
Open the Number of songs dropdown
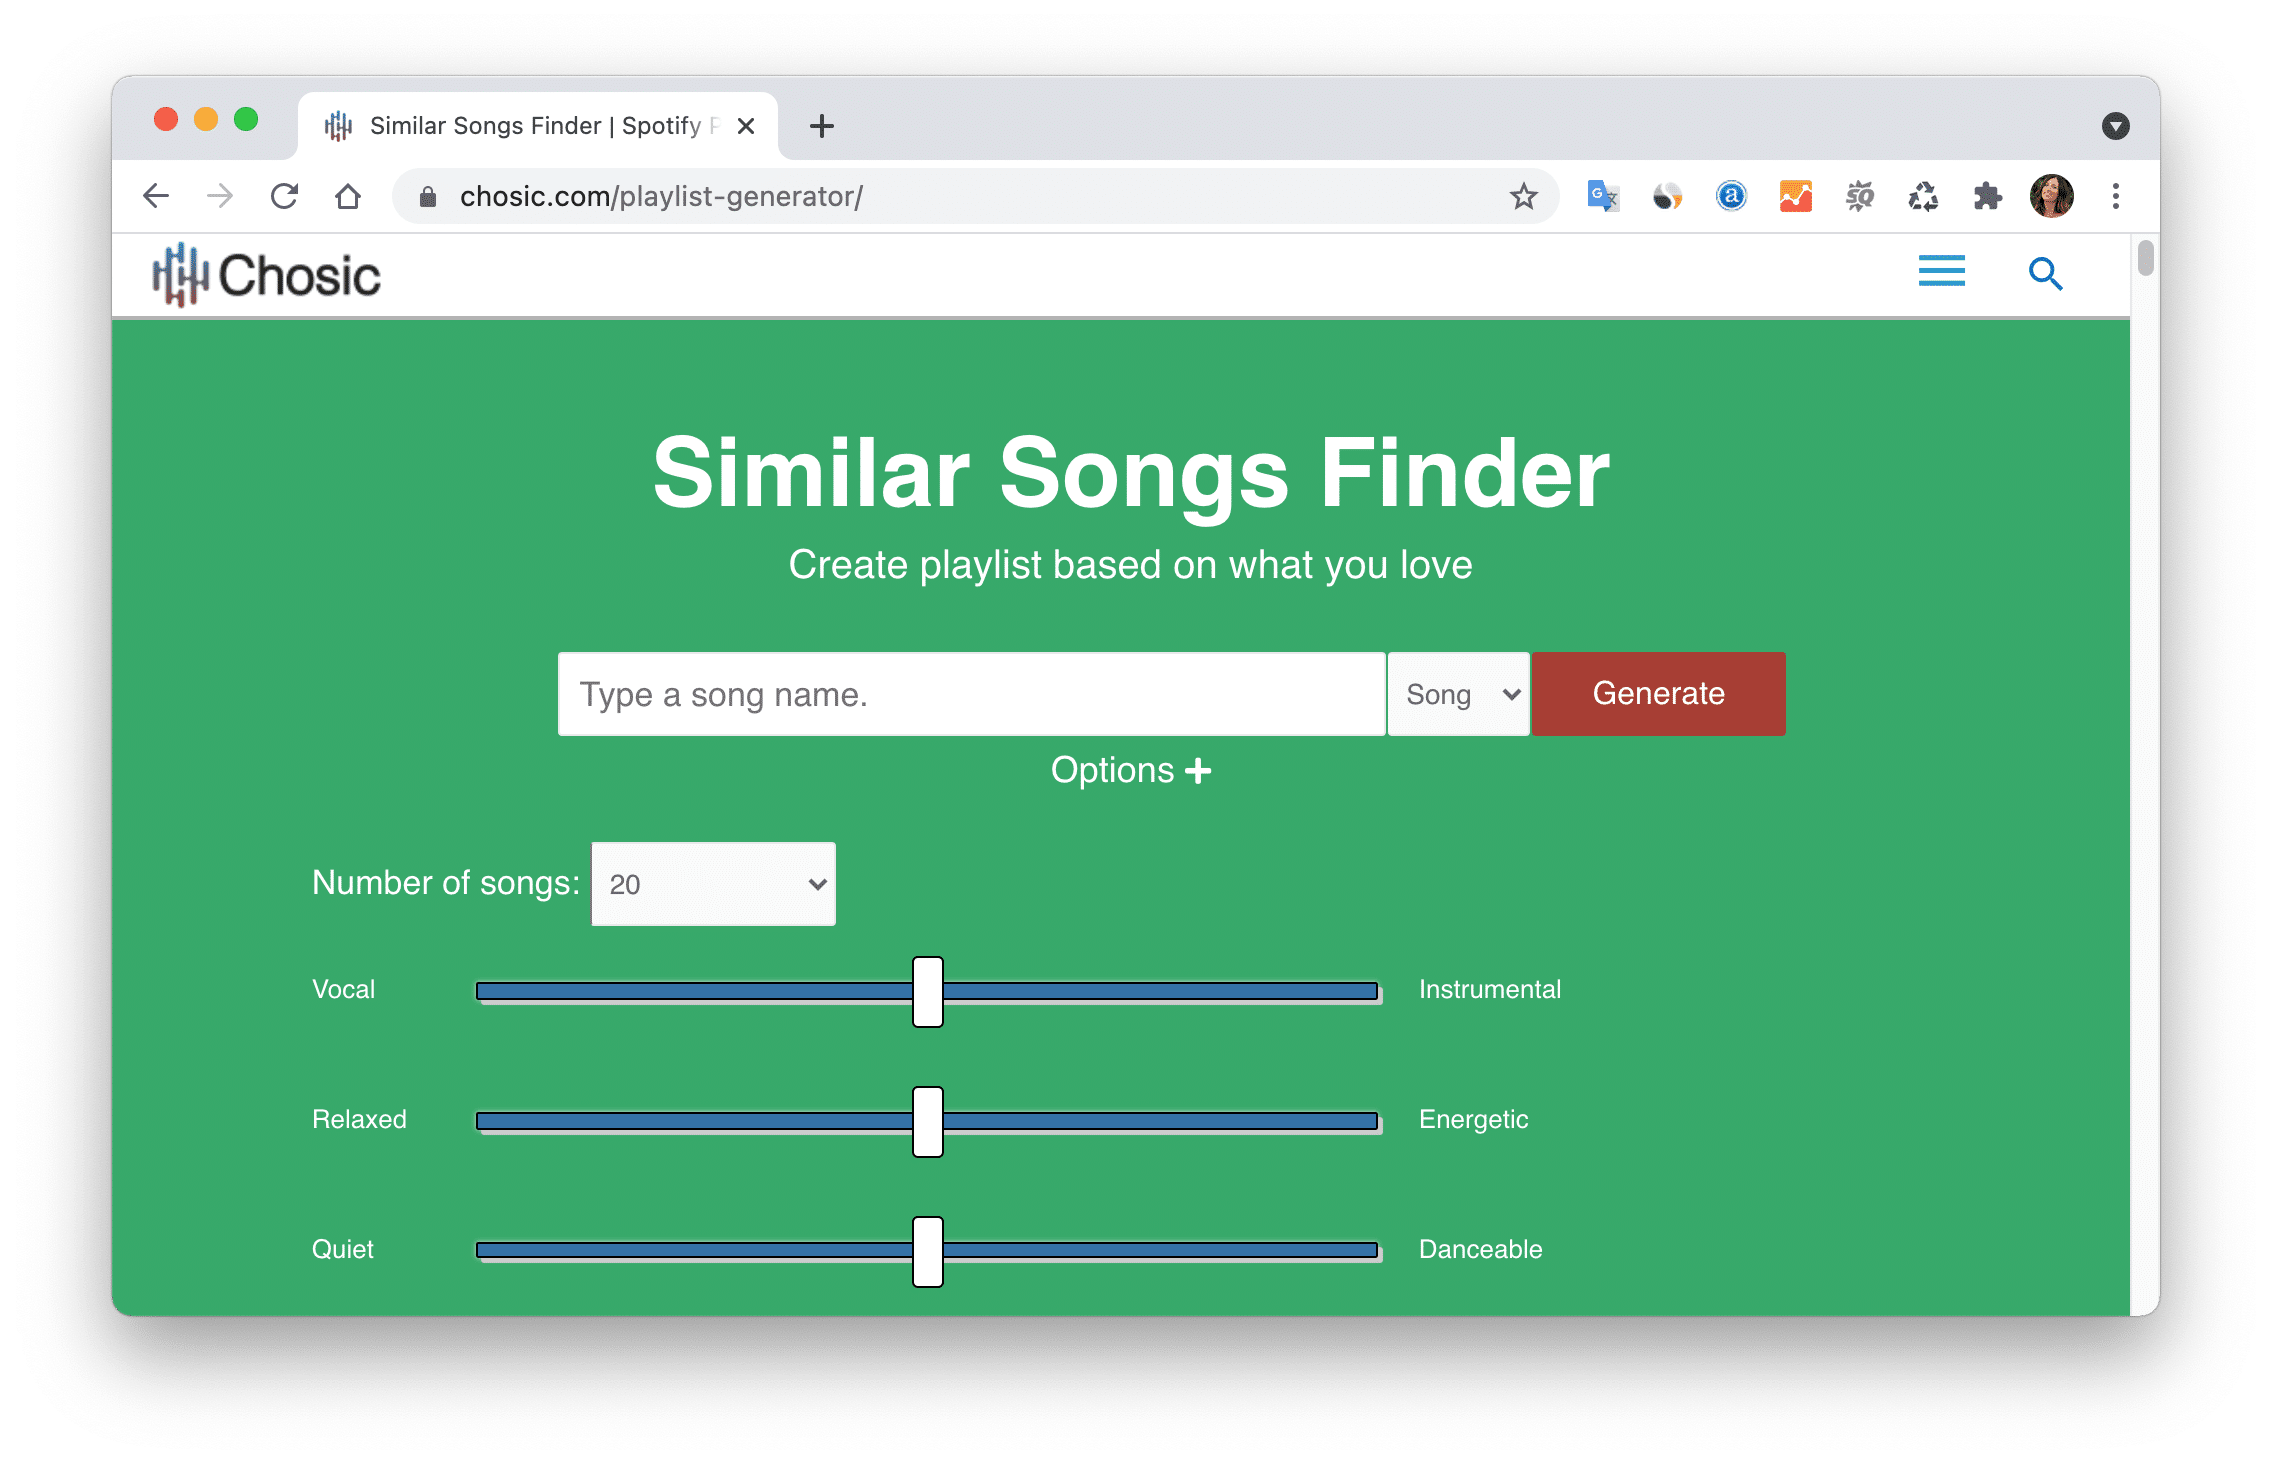(x=713, y=883)
